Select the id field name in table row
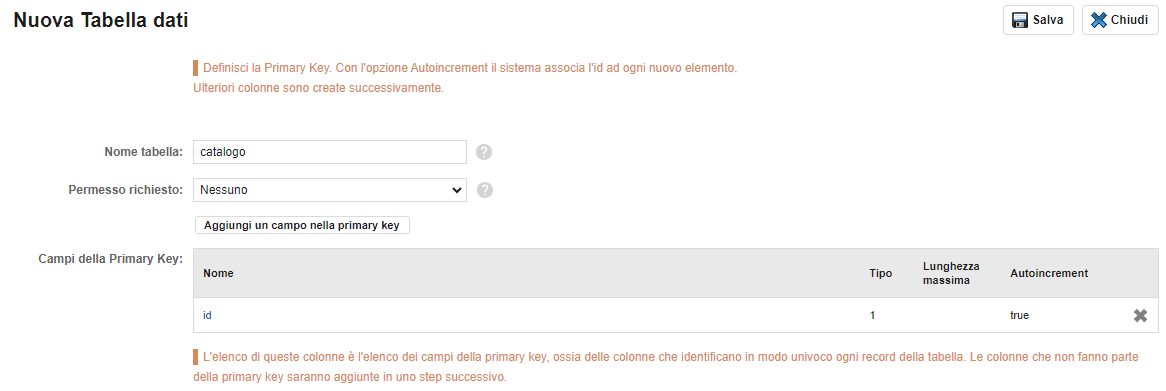 (207, 315)
